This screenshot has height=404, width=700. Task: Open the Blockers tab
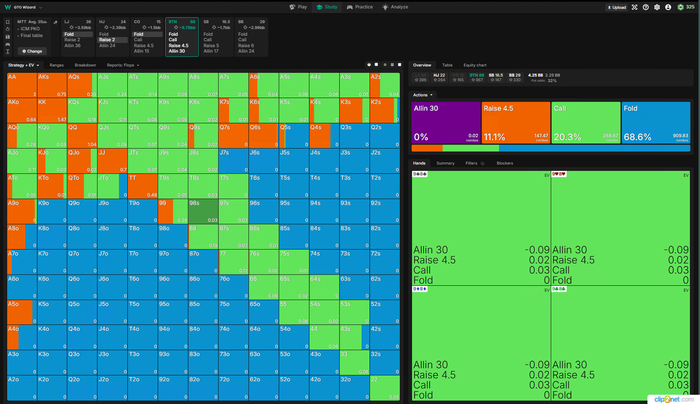click(505, 162)
